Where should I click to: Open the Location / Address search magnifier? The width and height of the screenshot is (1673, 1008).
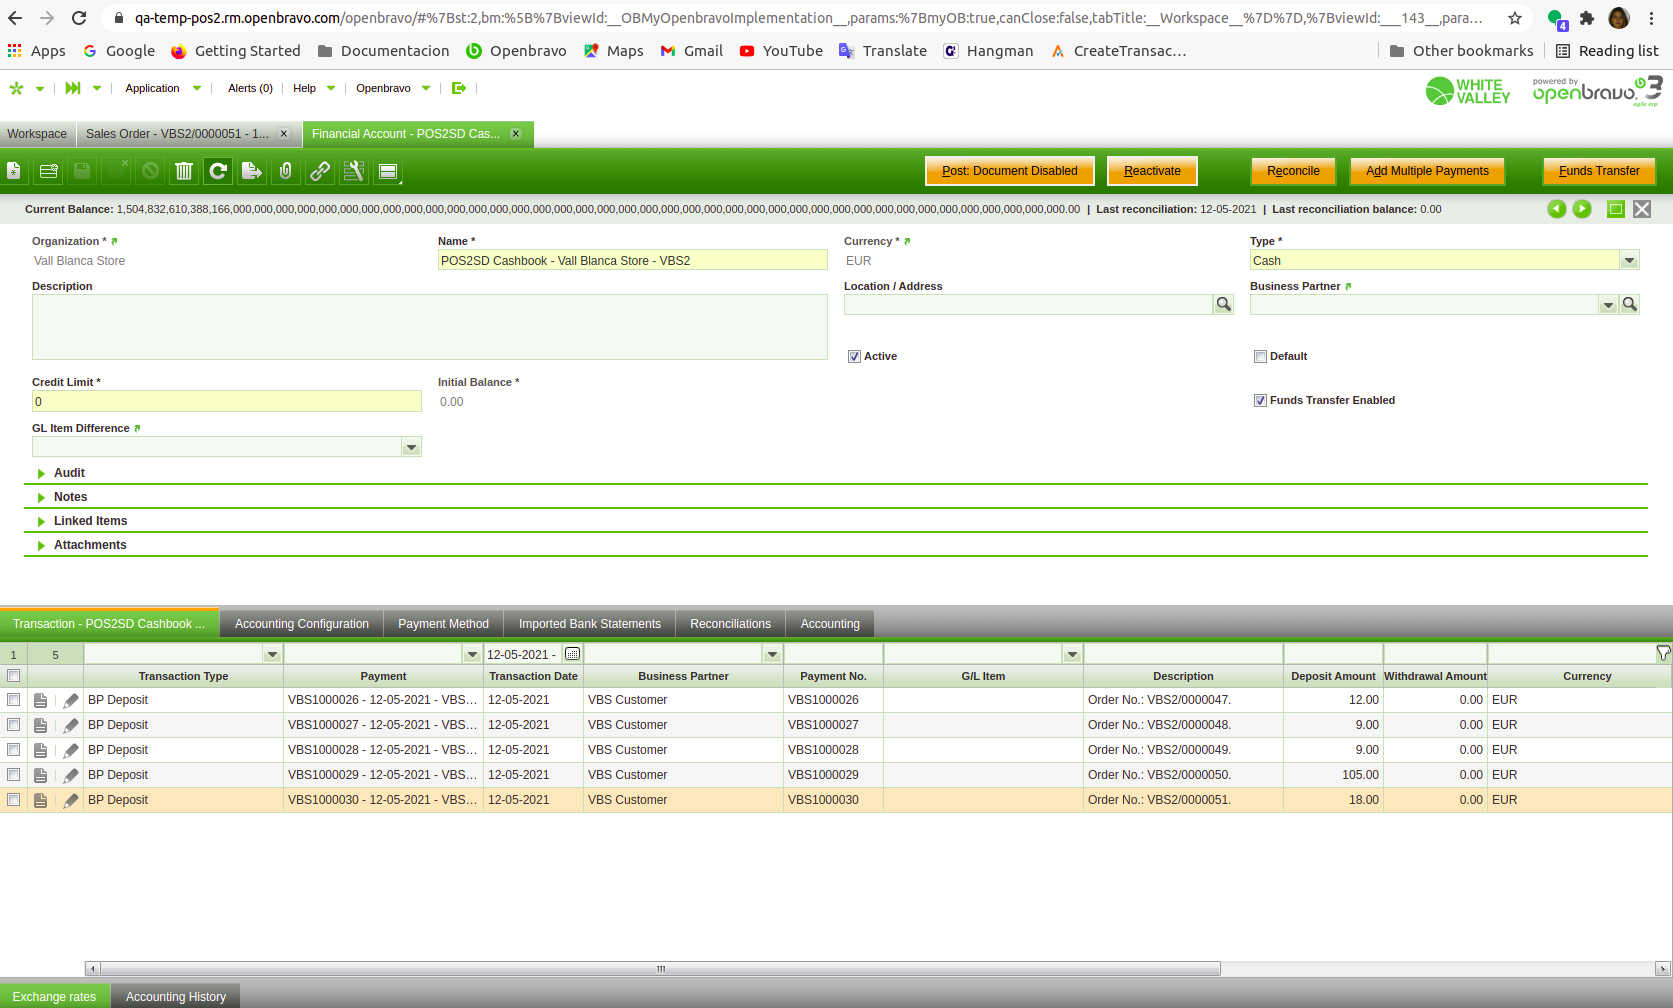click(1223, 305)
